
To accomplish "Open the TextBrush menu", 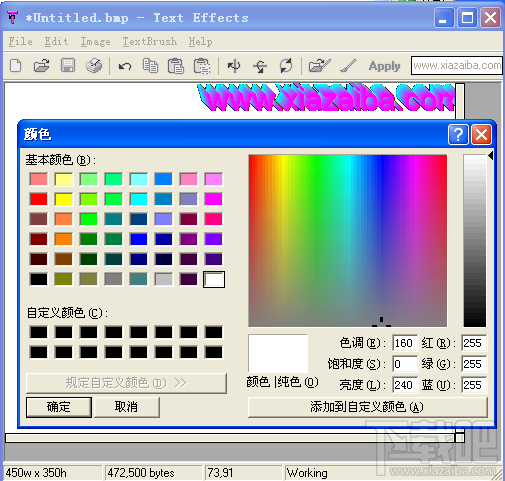I will coord(149,42).
